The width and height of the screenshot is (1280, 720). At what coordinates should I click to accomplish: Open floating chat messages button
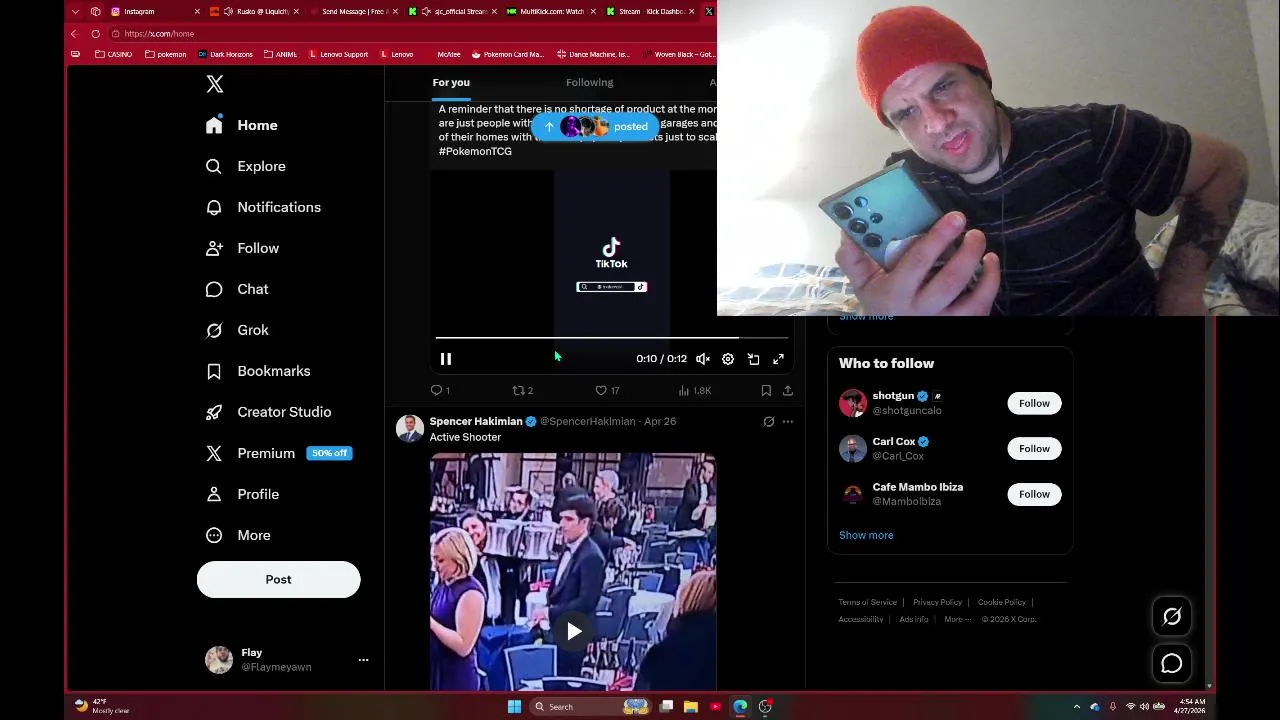coord(1172,664)
